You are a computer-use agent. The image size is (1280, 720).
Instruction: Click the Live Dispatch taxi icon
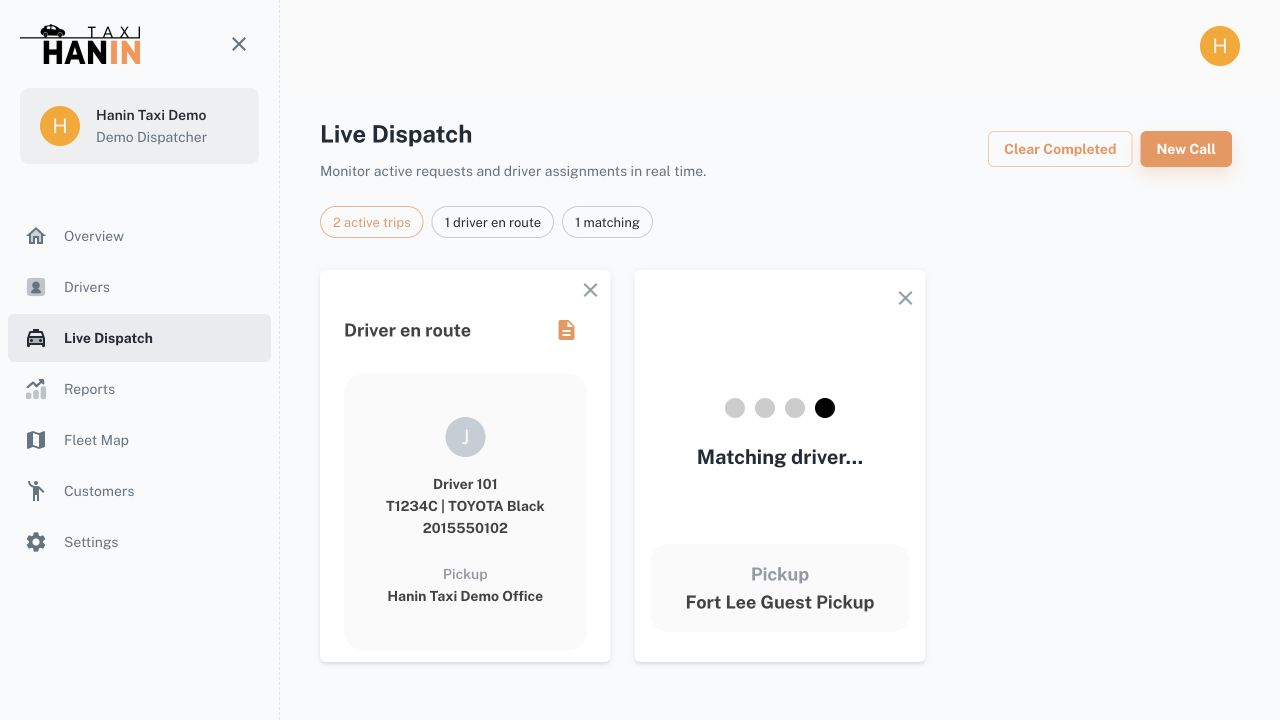[x=36, y=338]
